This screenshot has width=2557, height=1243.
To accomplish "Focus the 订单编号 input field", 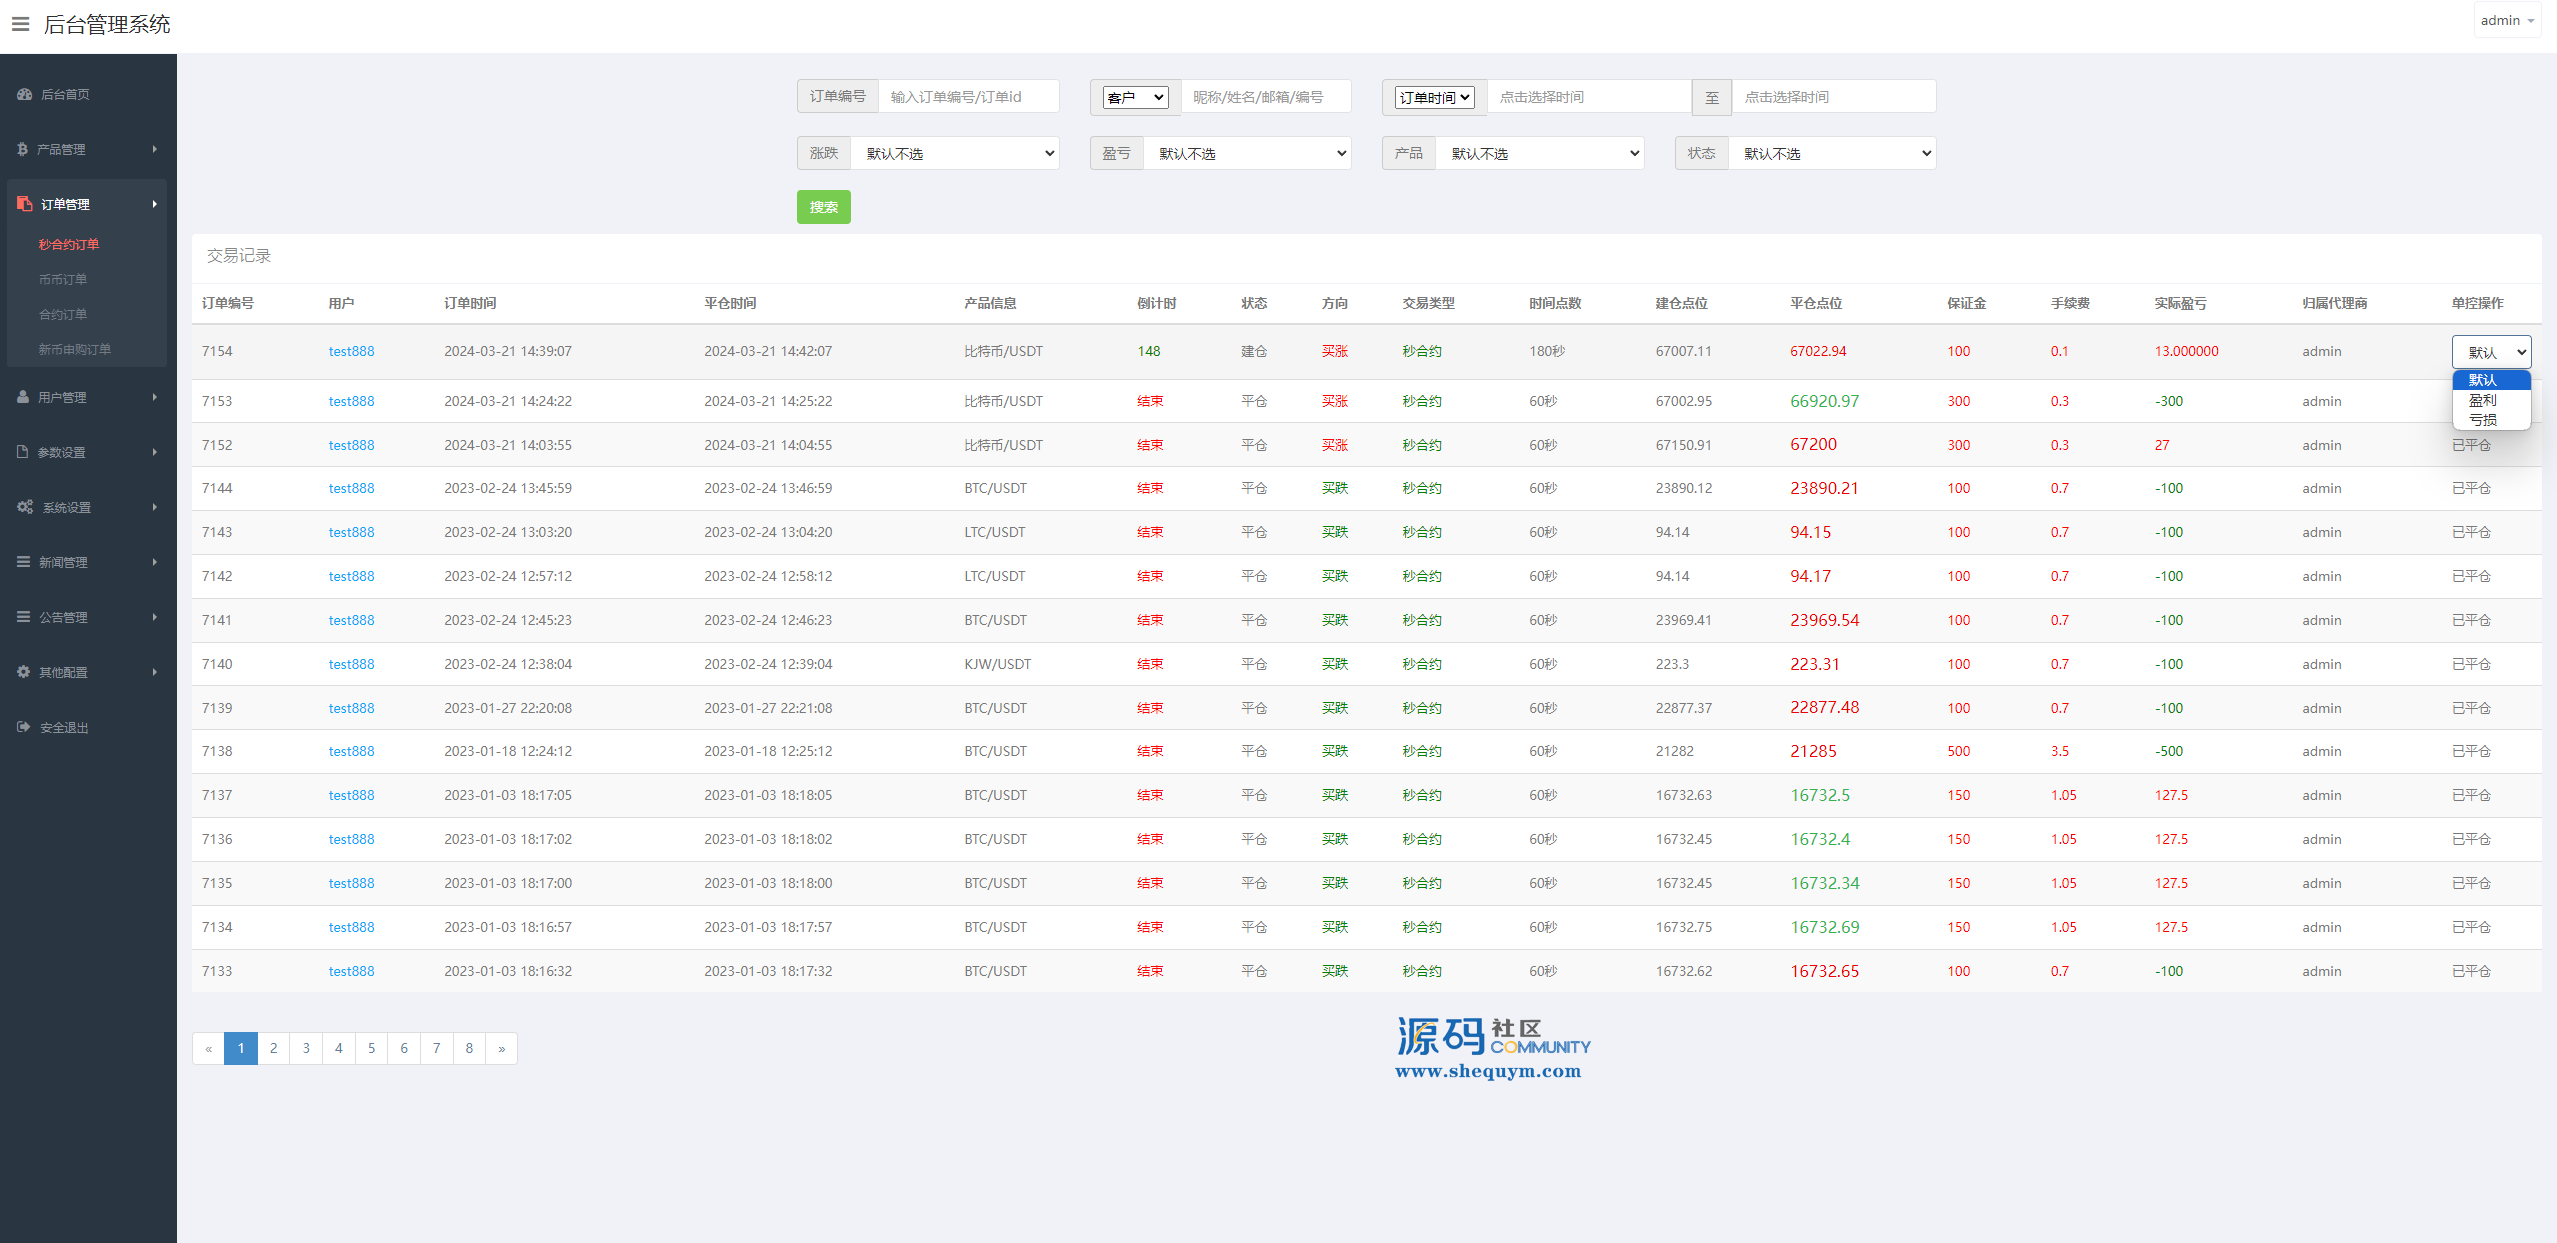I will coord(968,96).
